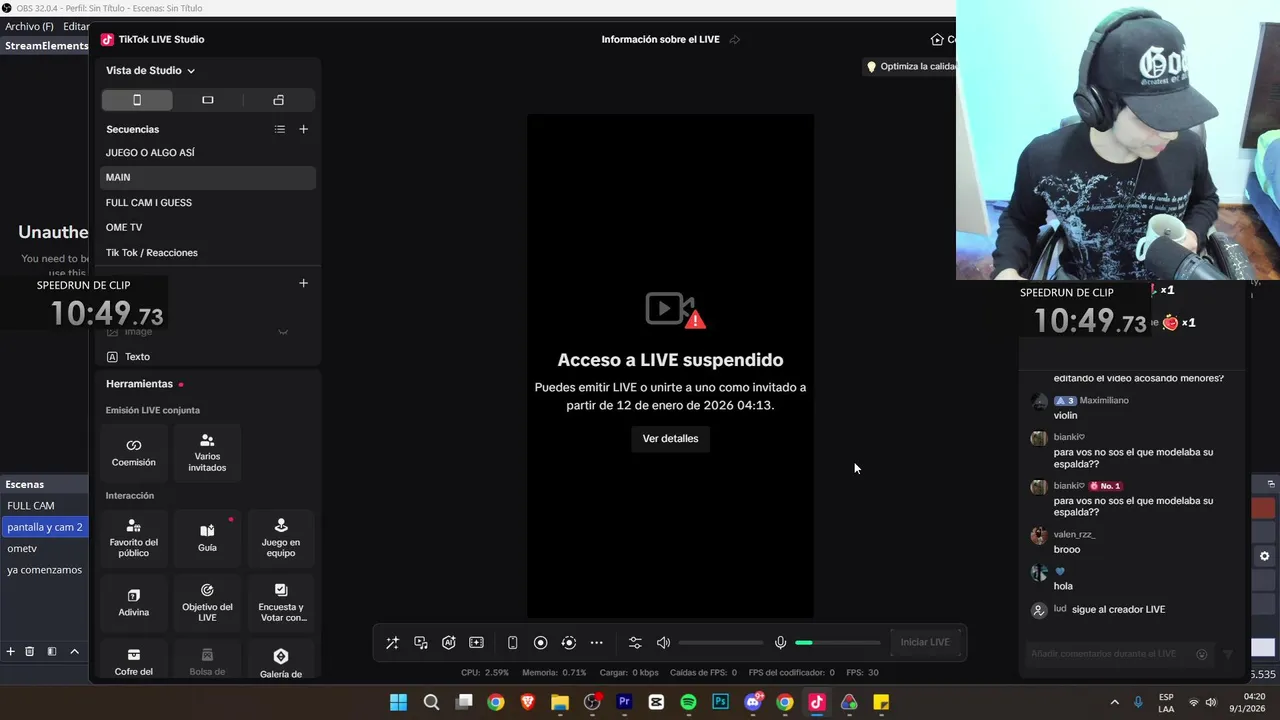1280x720 pixels.
Task: Open the Adivina tool
Action: coord(134,602)
